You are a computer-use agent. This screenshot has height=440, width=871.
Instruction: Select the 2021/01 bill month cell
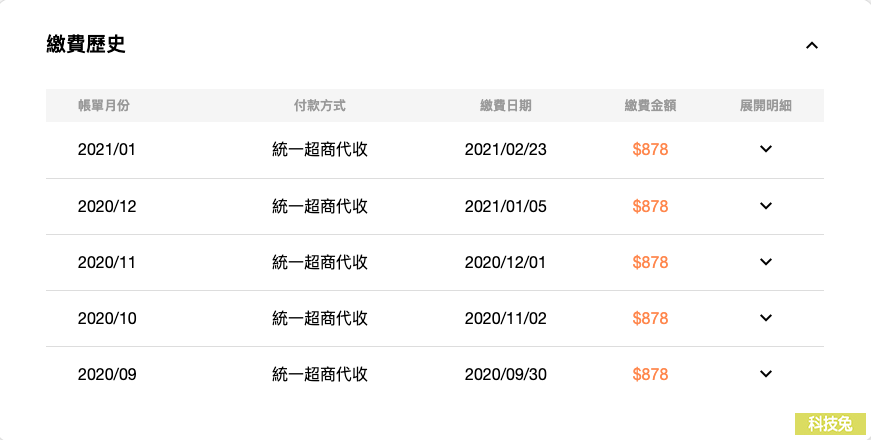coord(107,149)
